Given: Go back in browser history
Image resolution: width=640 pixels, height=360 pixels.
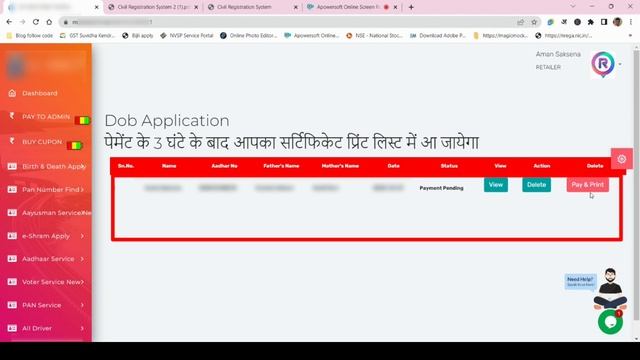Looking at the screenshot, I should [x=9, y=22].
